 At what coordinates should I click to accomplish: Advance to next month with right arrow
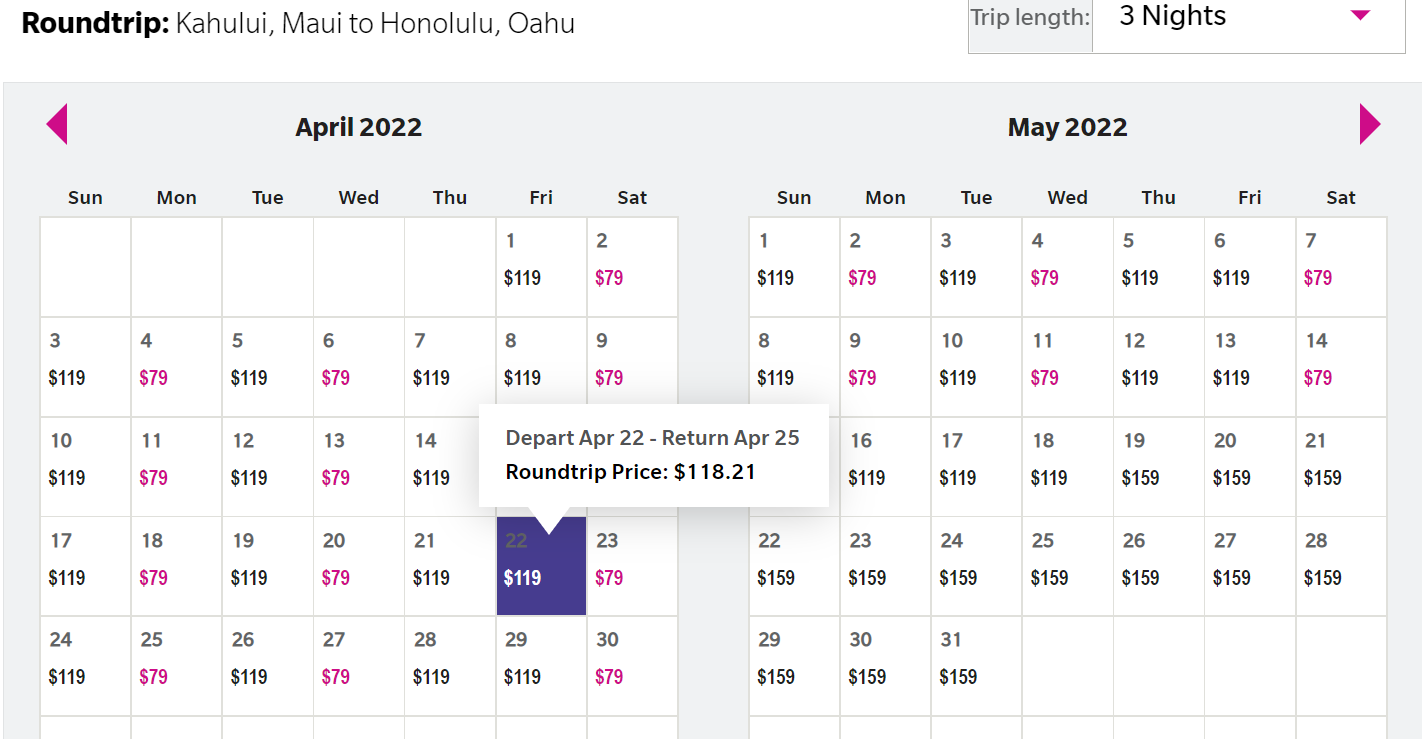[x=1369, y=125]
